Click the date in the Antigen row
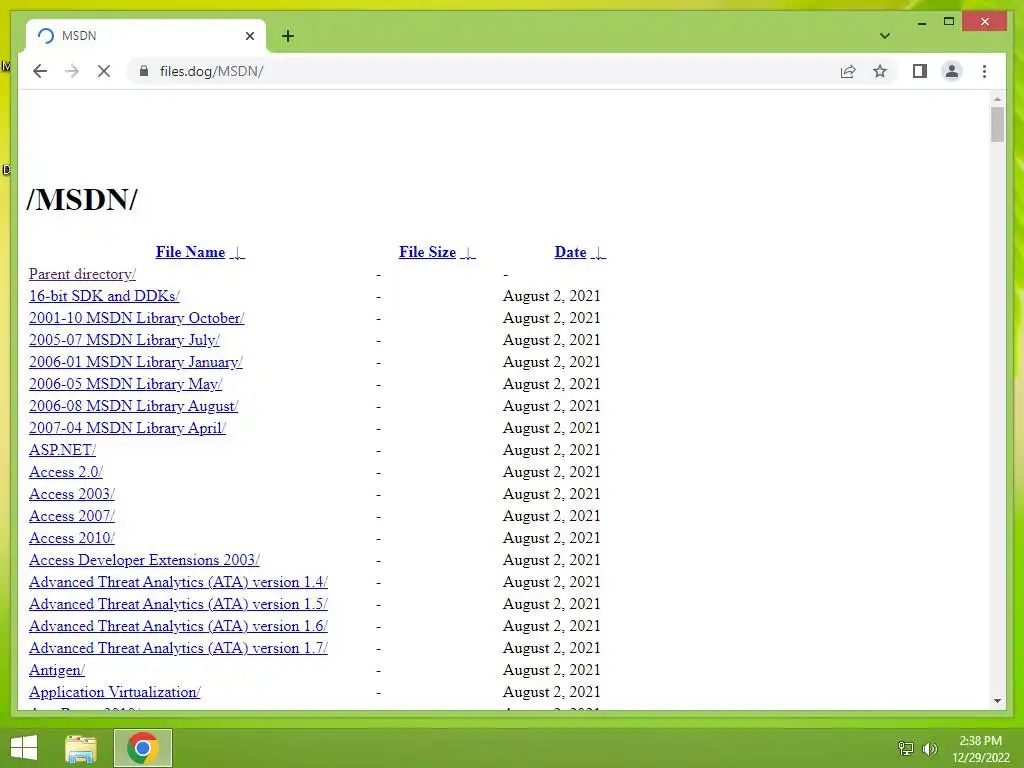Image resolution: width=1024 pixels, height=768 pixels. pos(551,670)
